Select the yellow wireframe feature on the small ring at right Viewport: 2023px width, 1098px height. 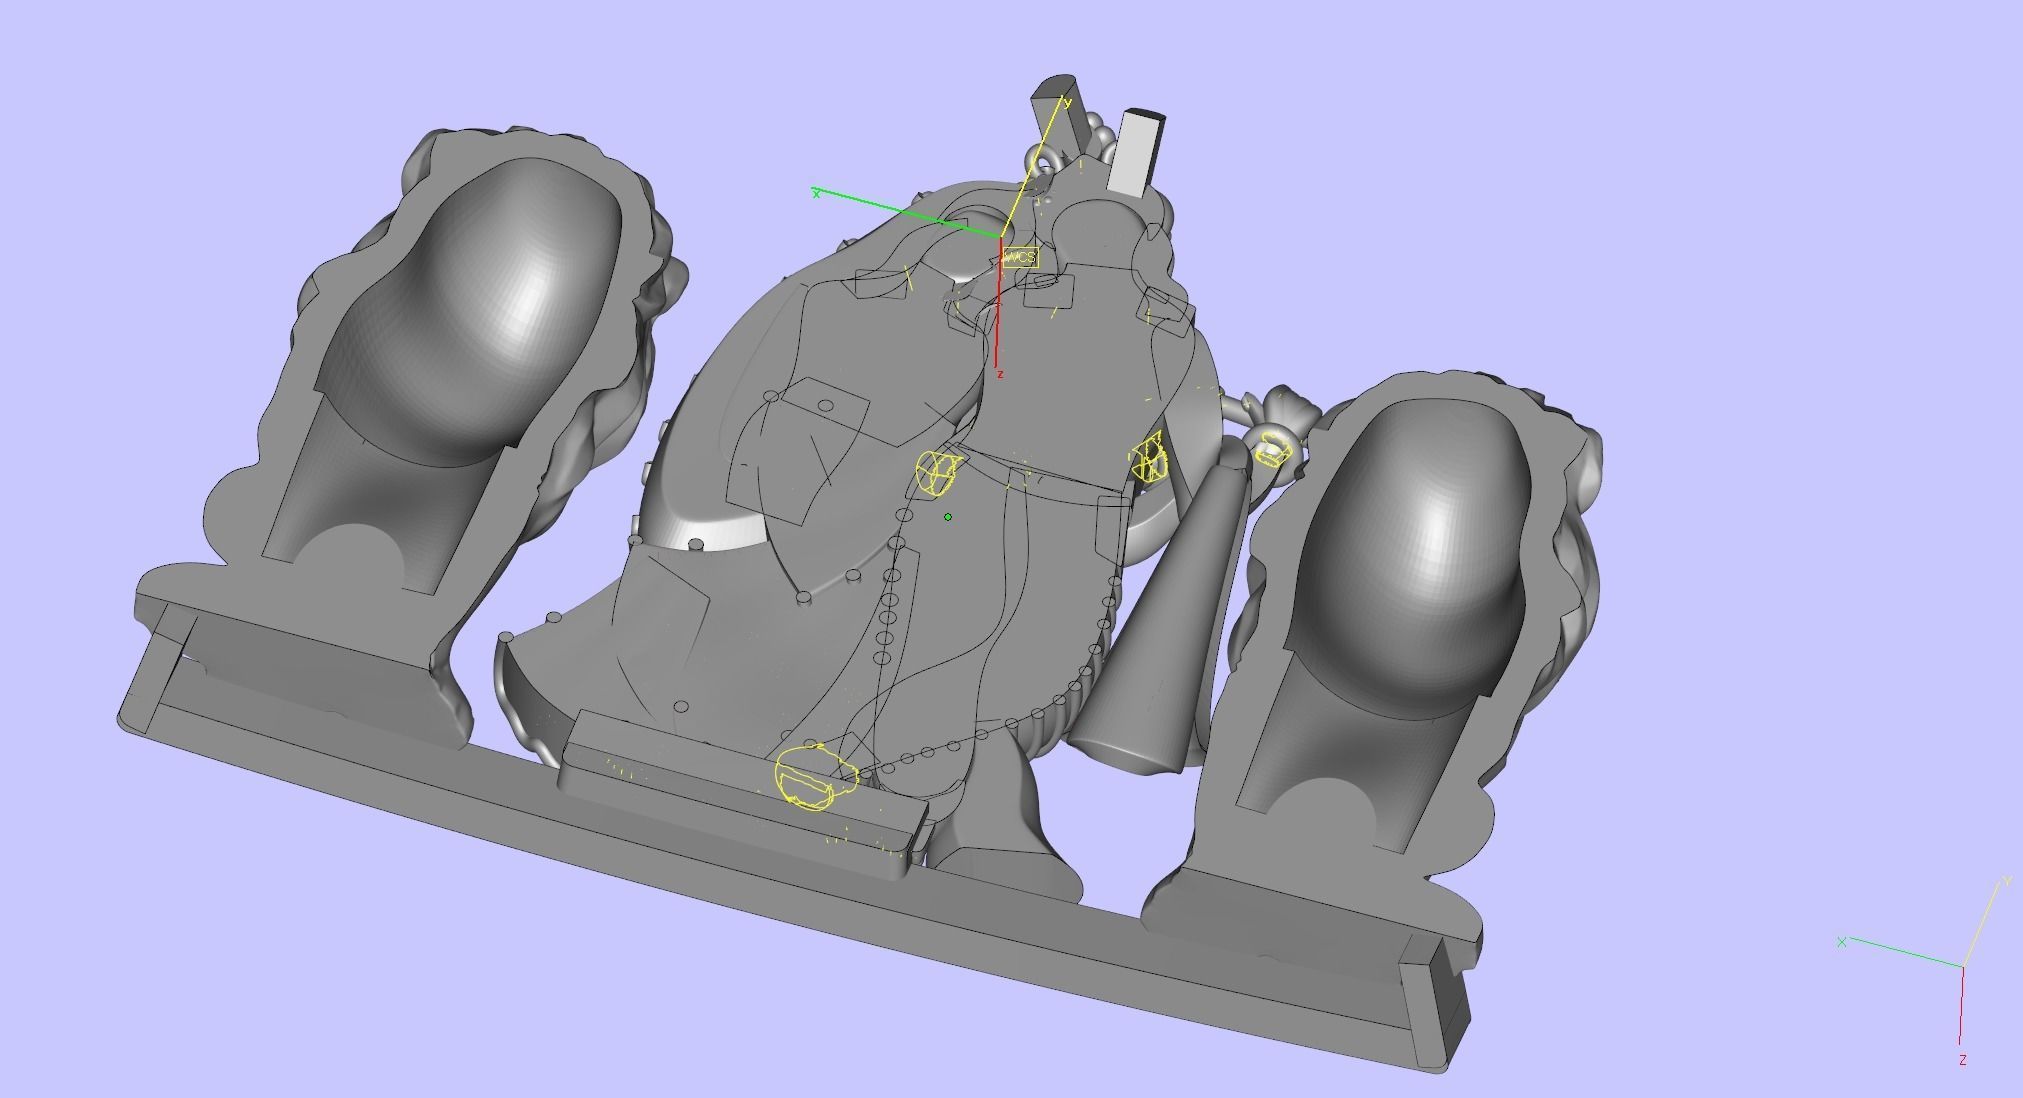(x=1272, y=448)
